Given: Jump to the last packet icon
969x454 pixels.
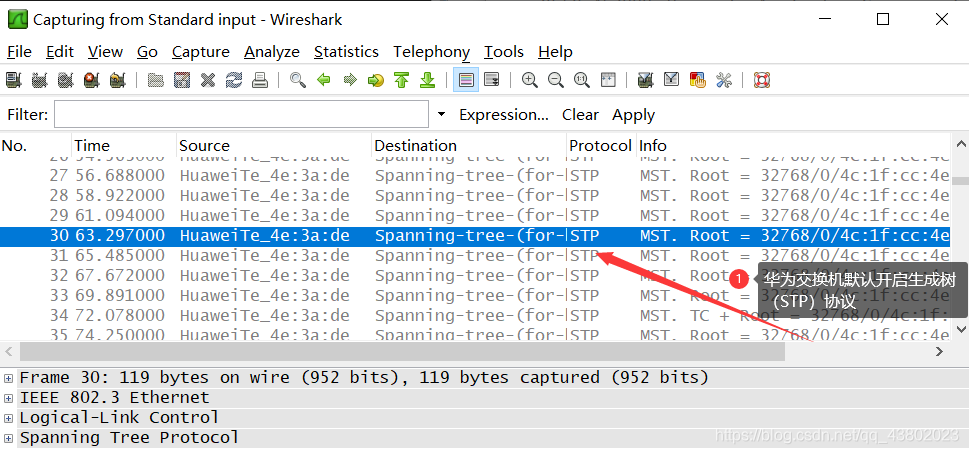Looking at the screenshot, I should 428,80.
